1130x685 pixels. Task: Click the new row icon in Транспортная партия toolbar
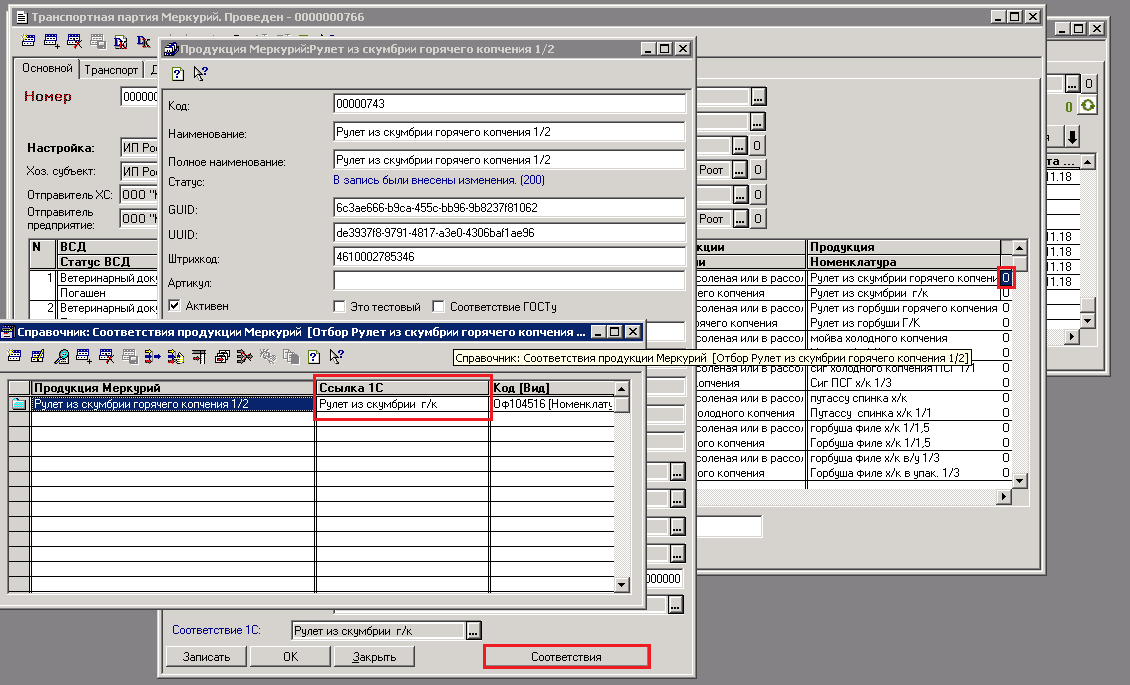(x=28, y=41)
